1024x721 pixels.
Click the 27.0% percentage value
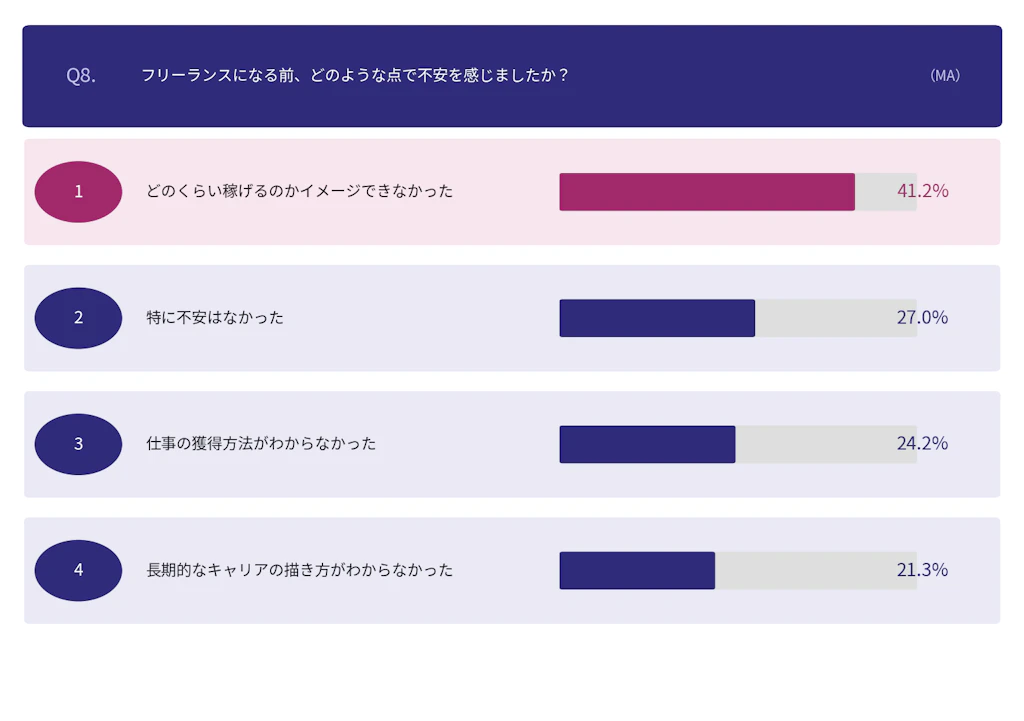click(x=922, y=318)
